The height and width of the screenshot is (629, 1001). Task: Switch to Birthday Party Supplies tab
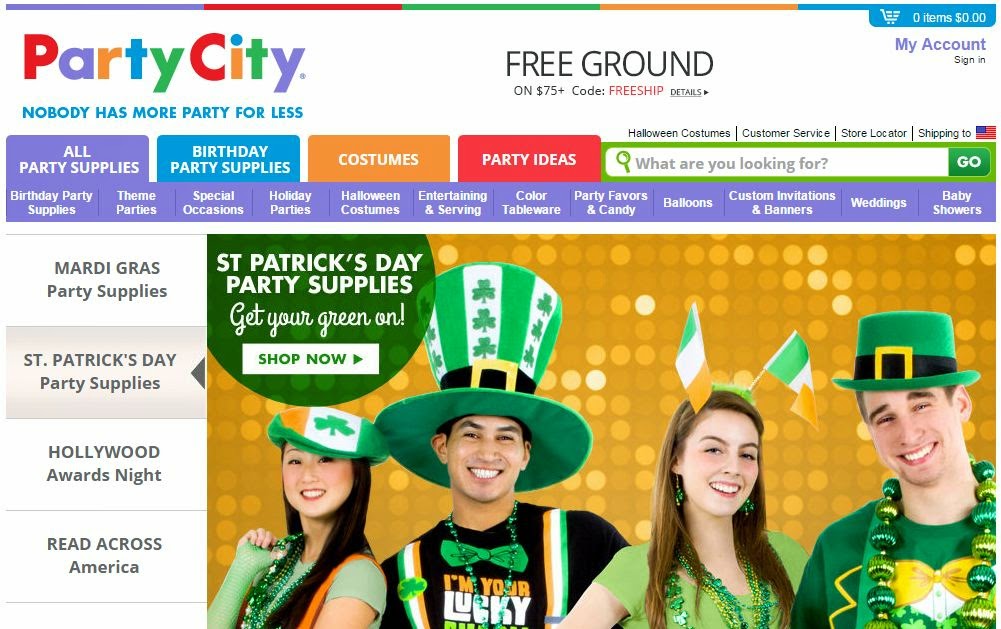click(229, 159)
